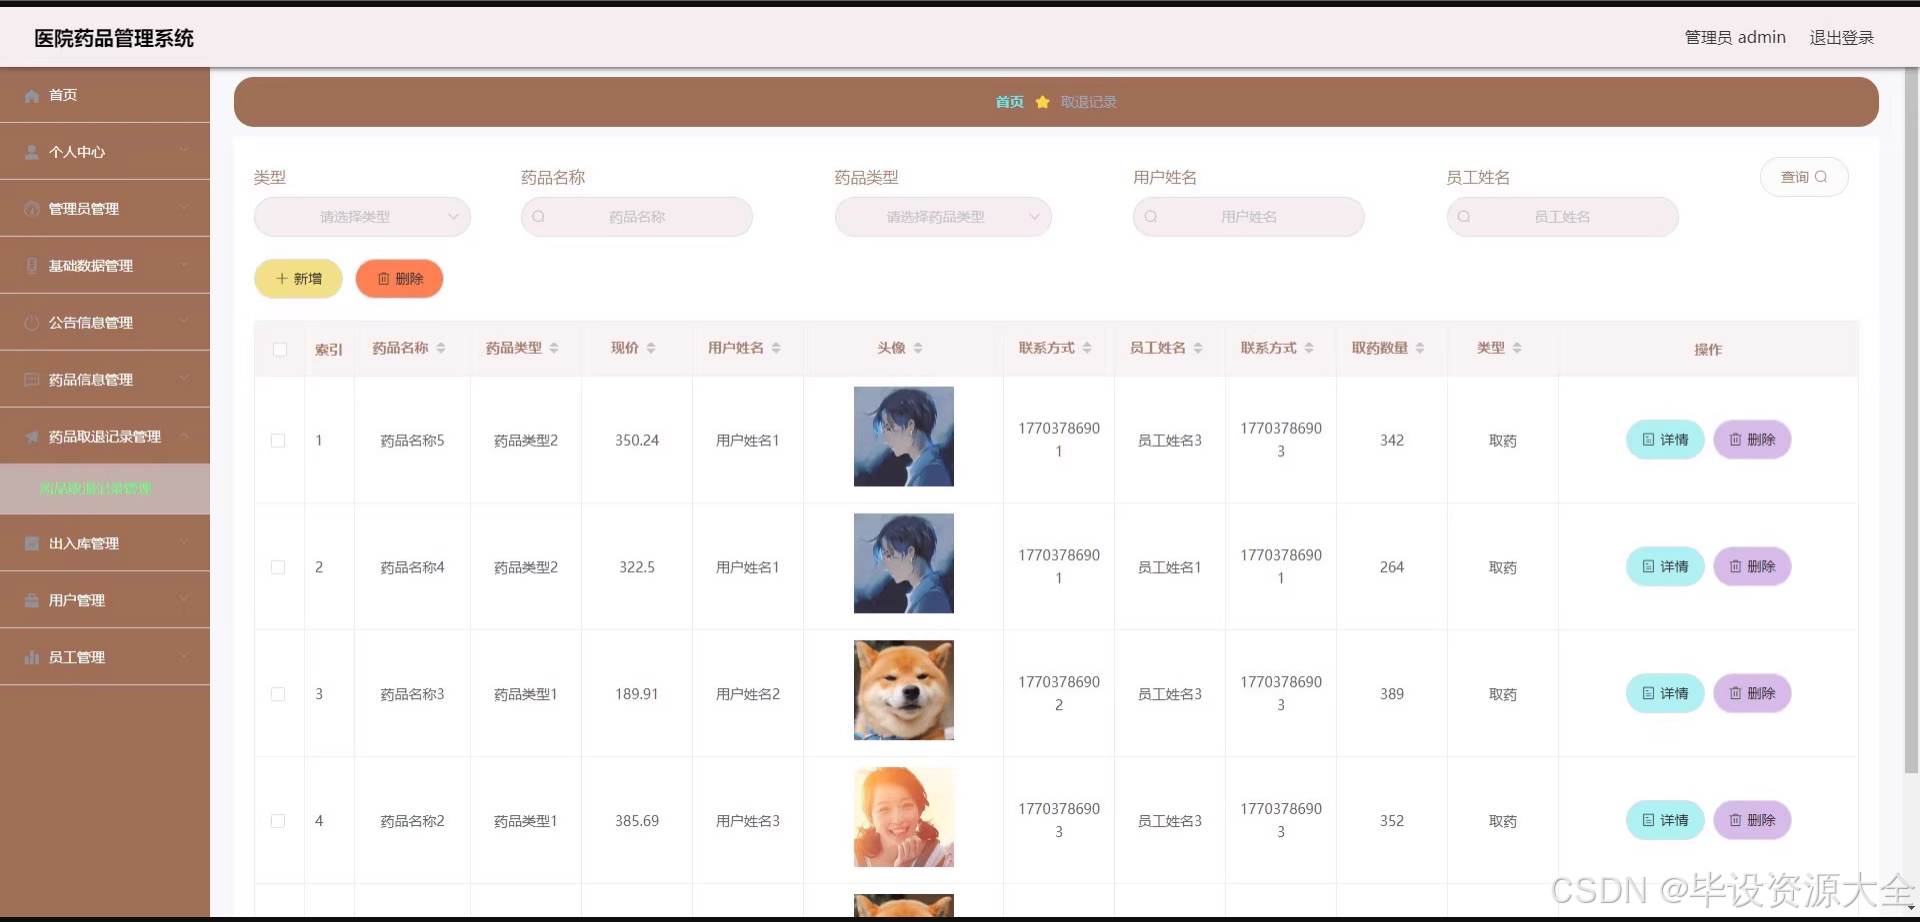Expand 出入库管理 sidebar chevron

184,543
